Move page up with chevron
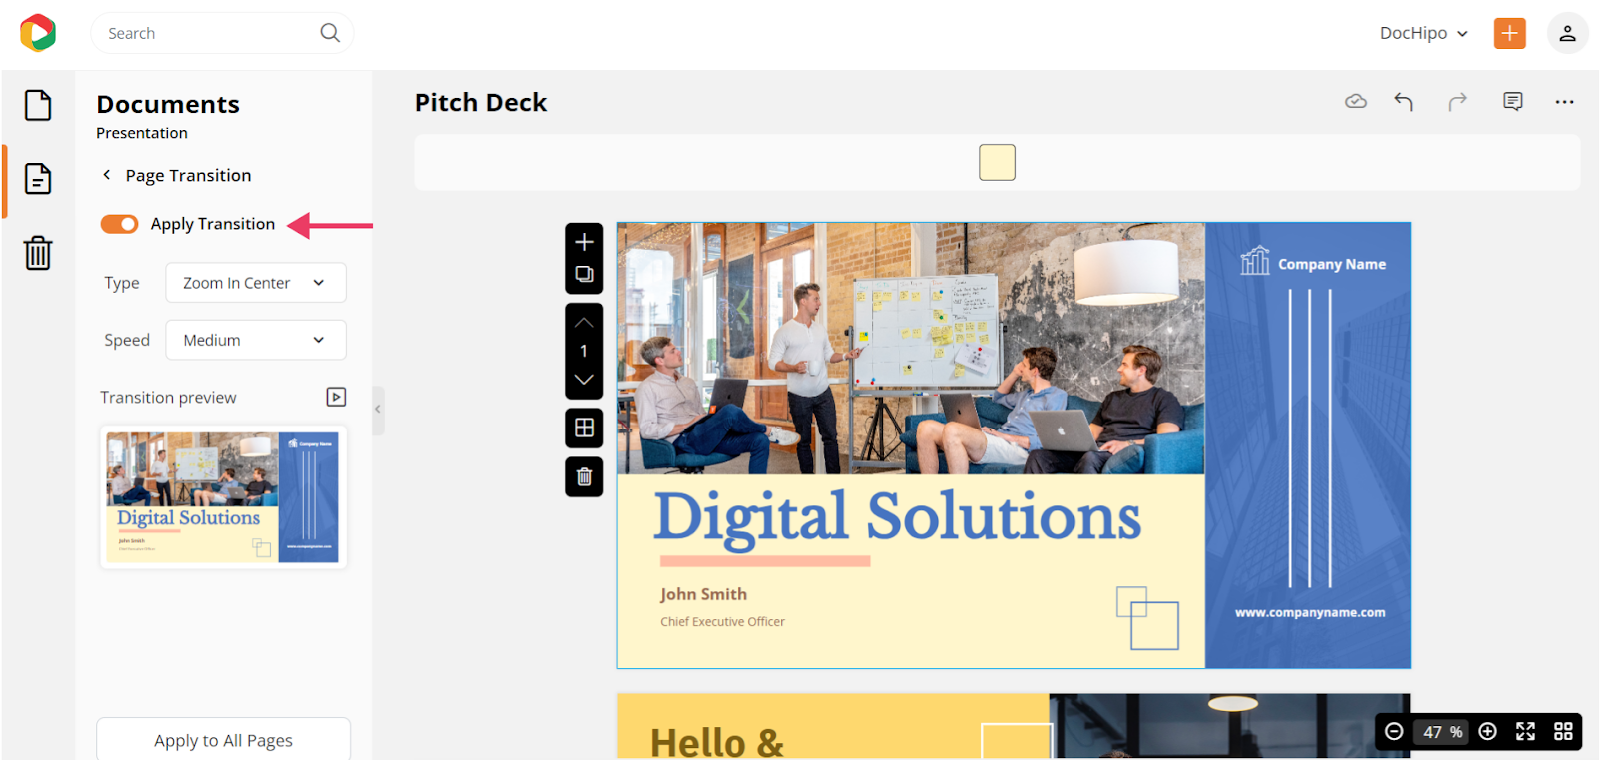 [584, 323]
